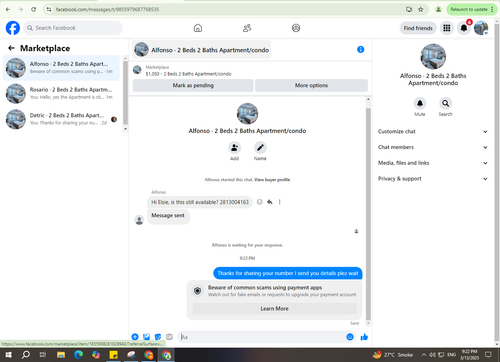Open conversation information blue info icon

pos(361,50)
